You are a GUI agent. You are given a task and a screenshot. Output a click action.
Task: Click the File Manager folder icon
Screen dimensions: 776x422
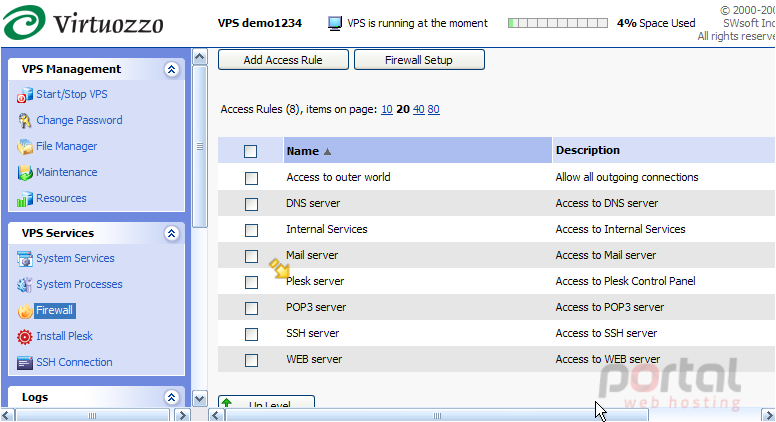(25, 147)
